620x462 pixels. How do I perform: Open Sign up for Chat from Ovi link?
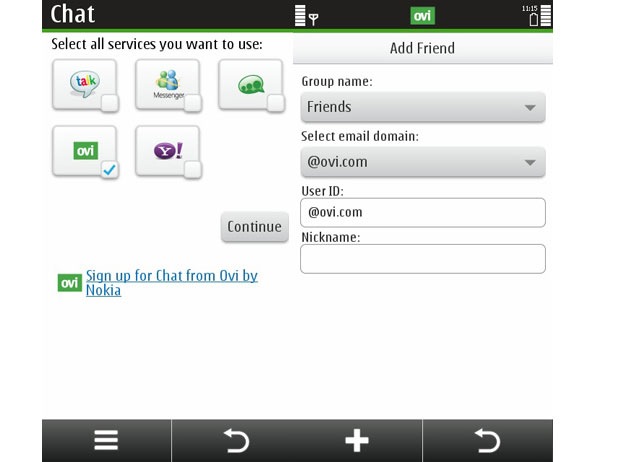[x=172, y=283]
